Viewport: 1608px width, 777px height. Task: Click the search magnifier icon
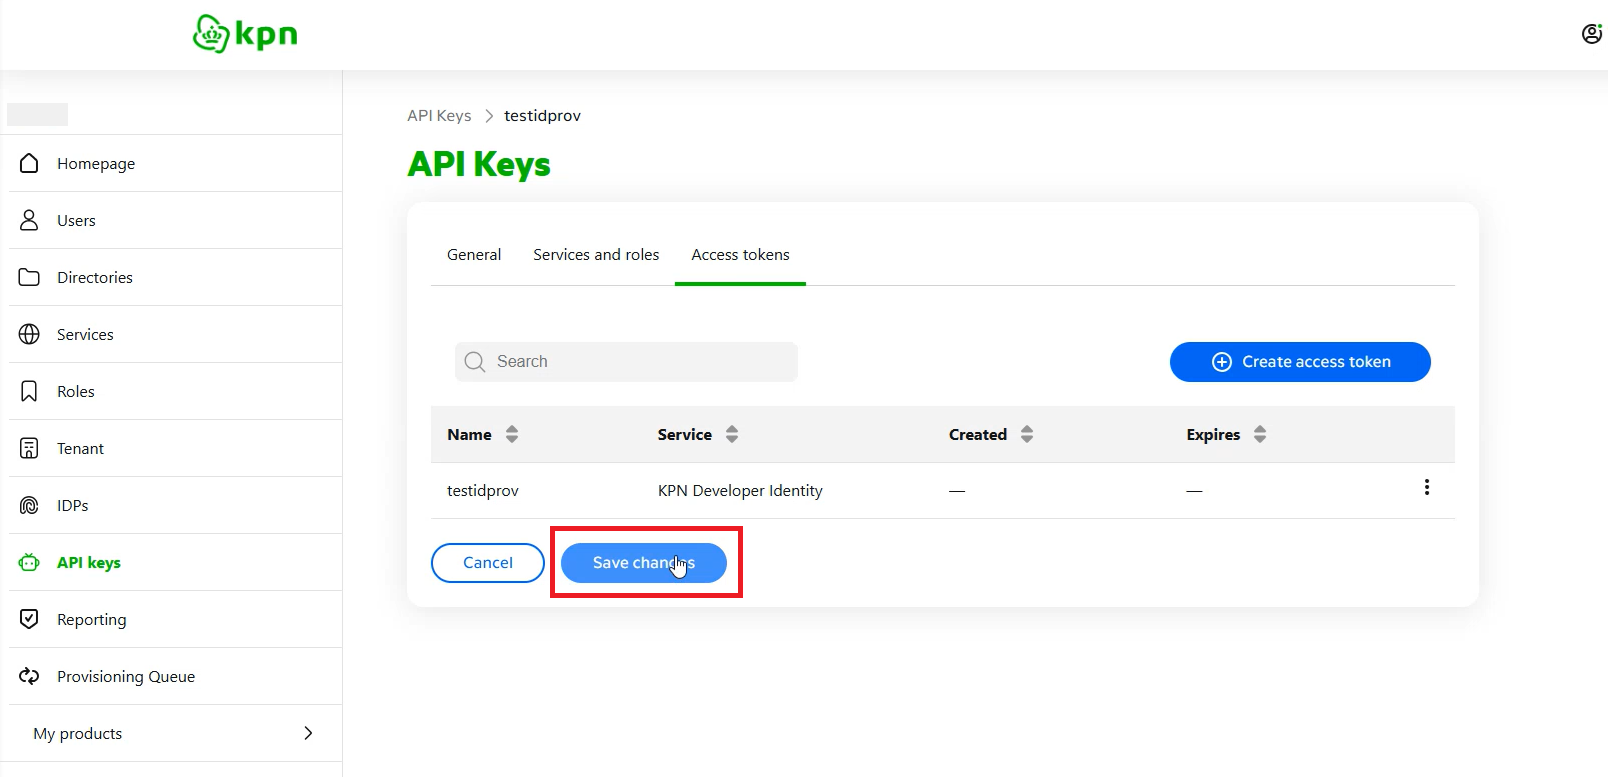point(475,362)
